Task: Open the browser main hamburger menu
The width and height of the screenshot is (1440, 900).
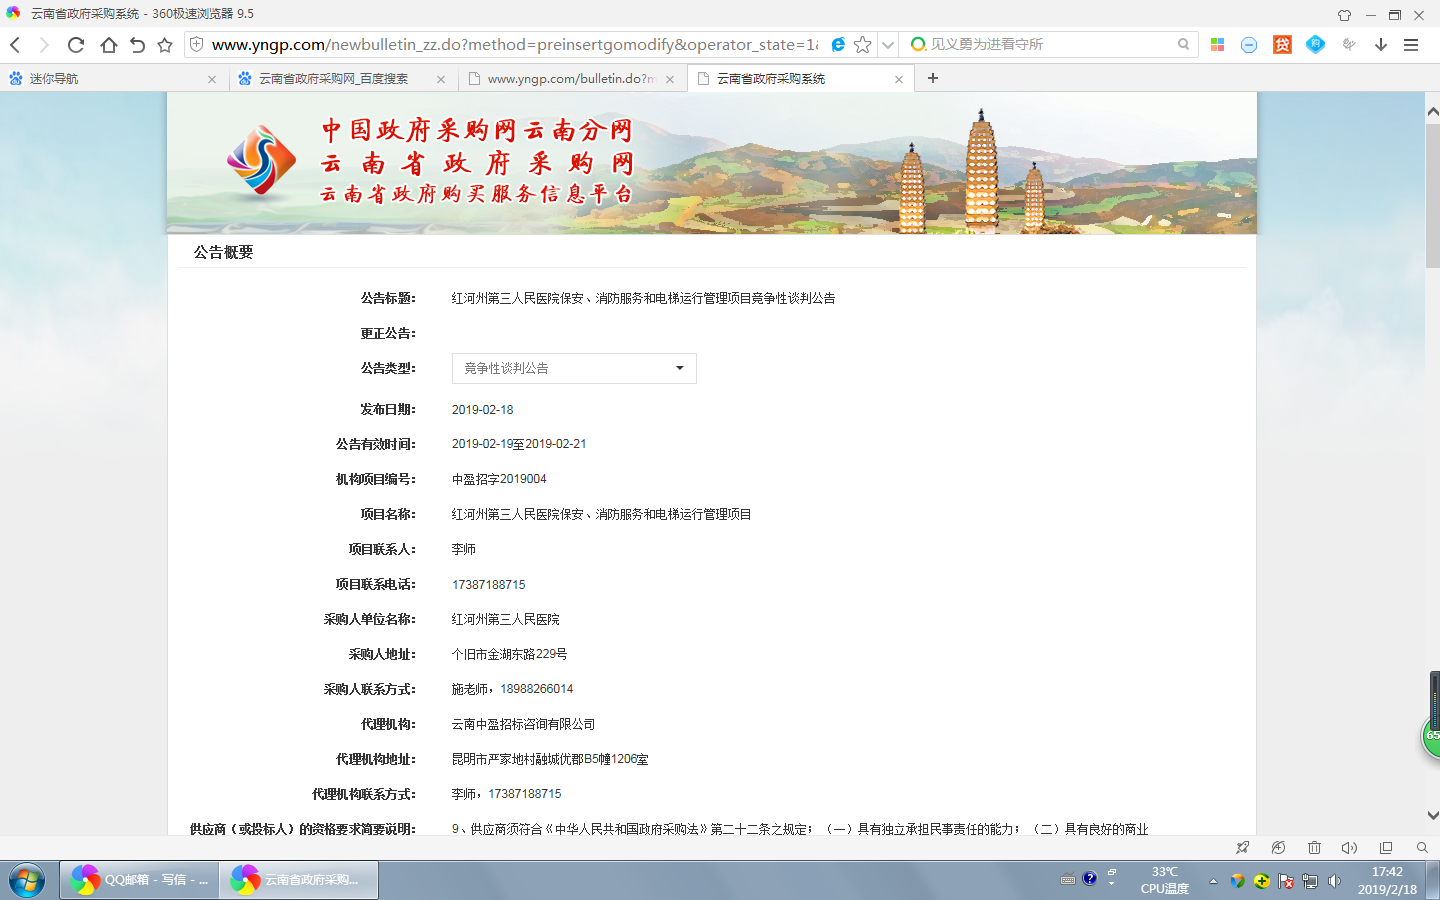Action: [1411, 45]
